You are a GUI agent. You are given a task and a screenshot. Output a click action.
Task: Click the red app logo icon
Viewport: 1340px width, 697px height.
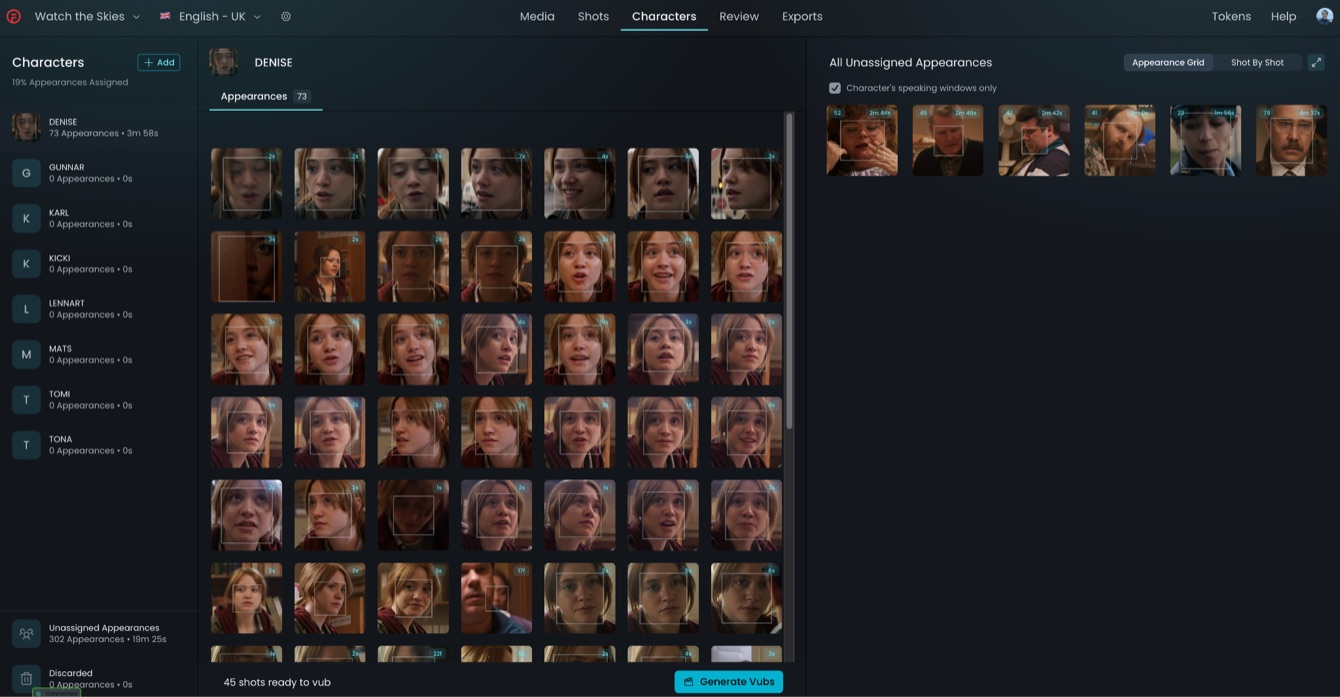[13, 16]
